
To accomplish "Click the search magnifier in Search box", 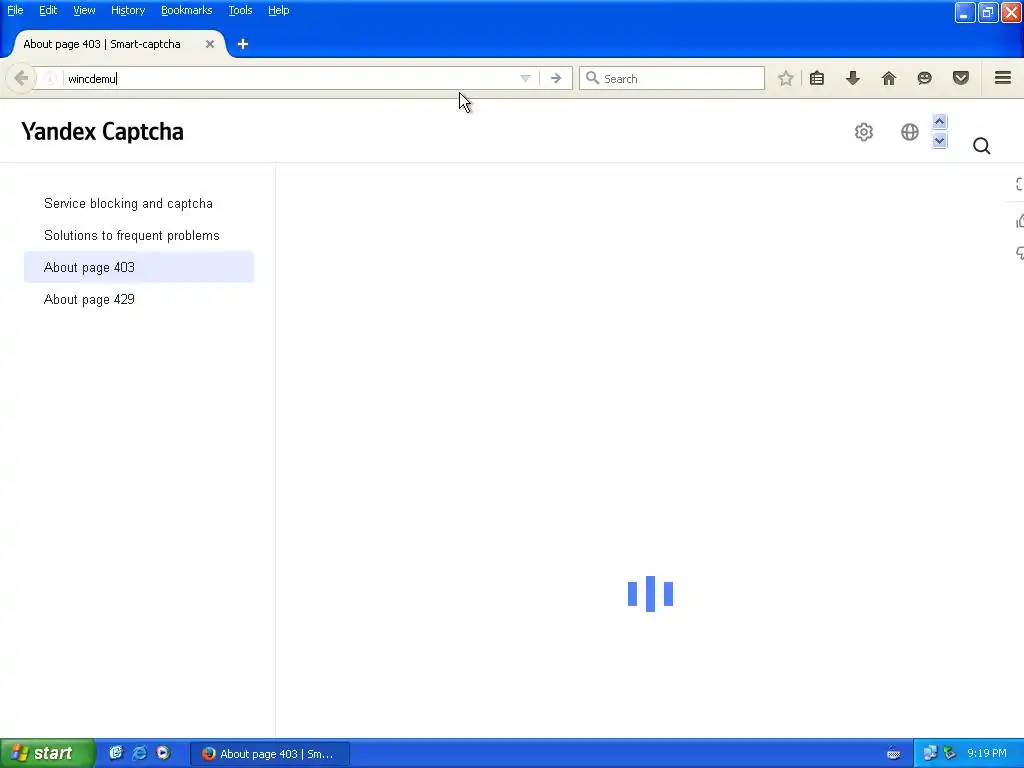I will [592, 78].
